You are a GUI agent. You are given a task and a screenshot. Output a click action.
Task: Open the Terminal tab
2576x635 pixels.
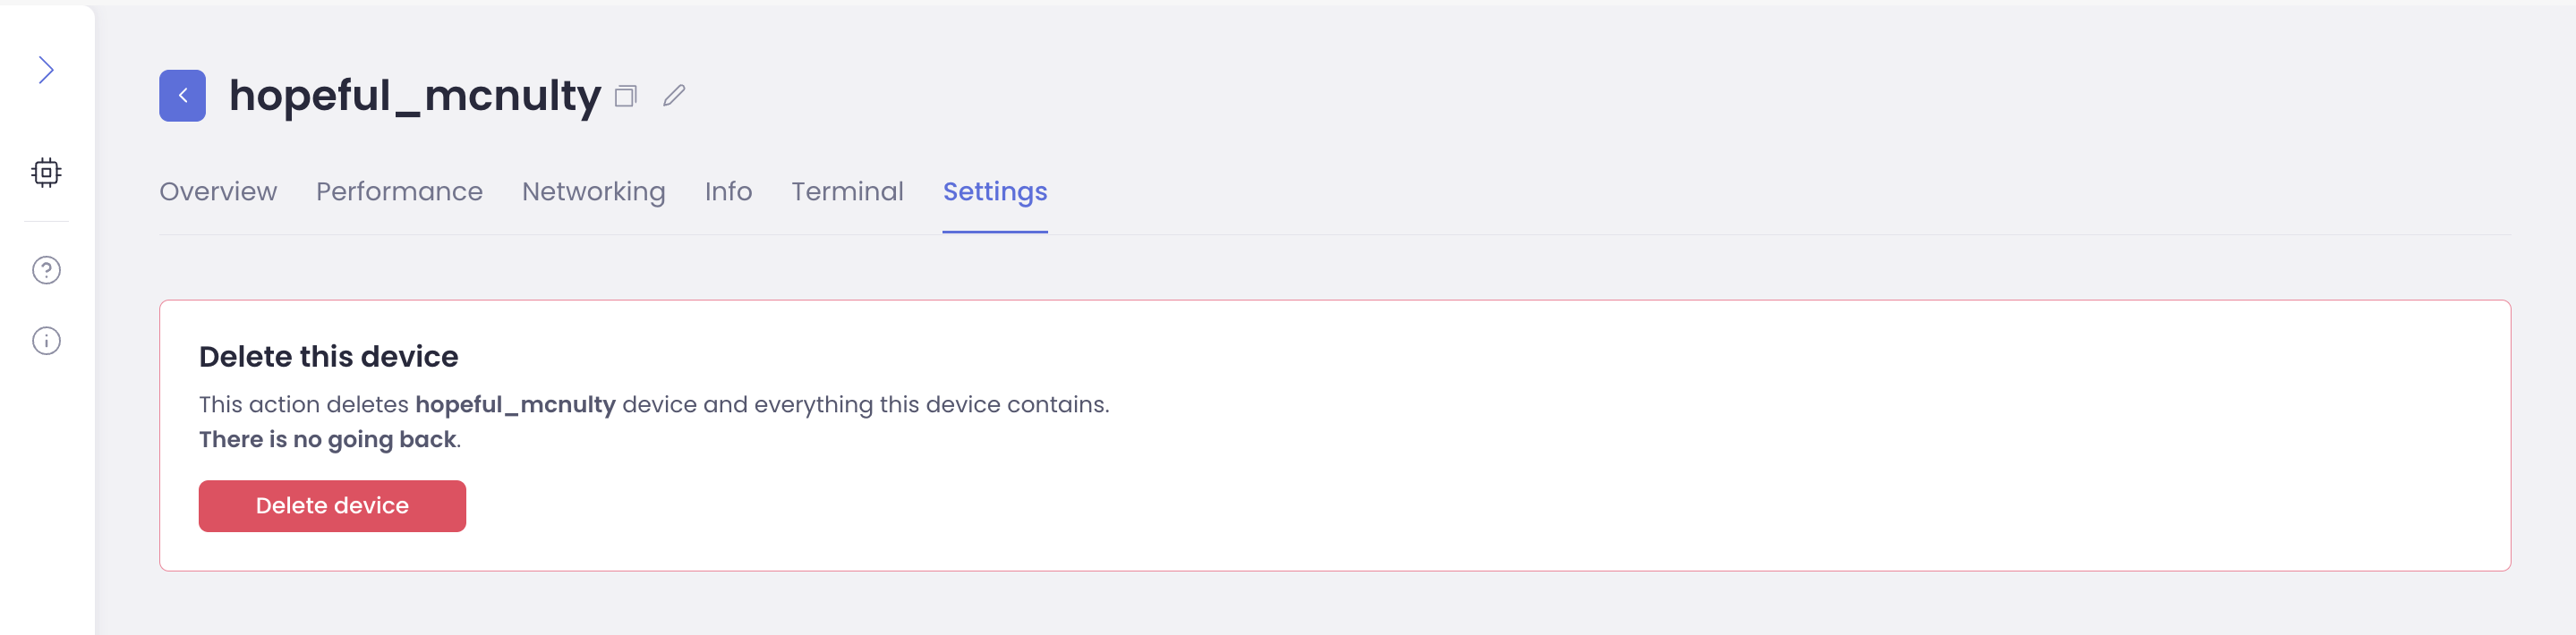click(847, 191)
